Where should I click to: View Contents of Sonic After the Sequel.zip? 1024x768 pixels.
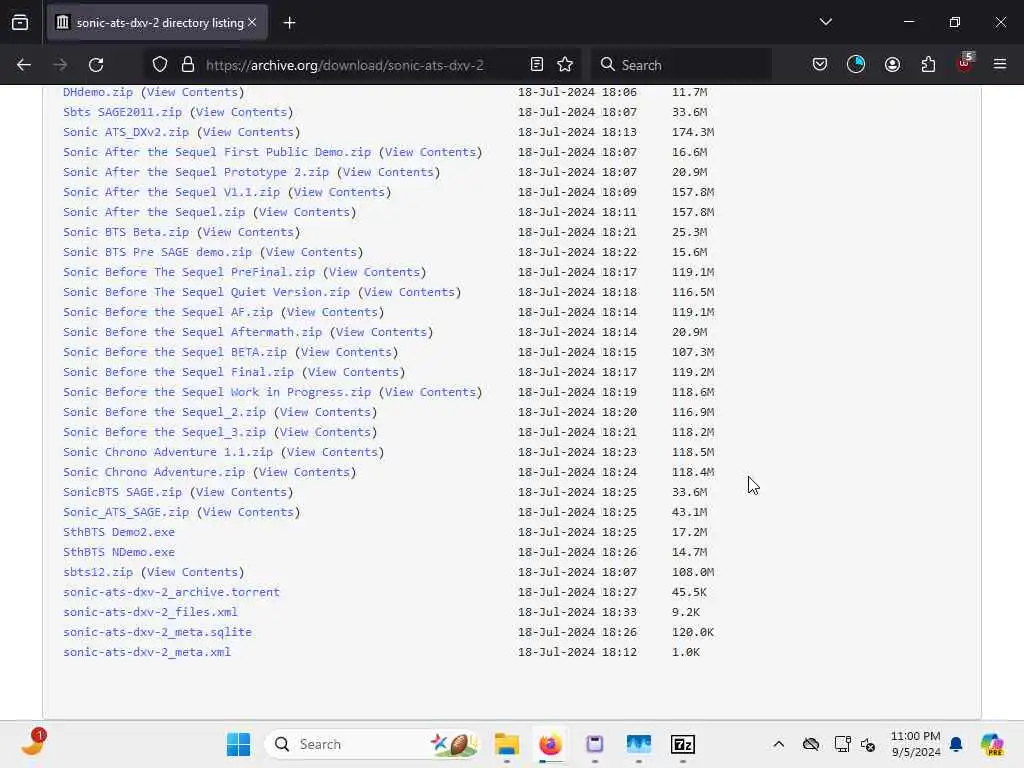point(304,212)
